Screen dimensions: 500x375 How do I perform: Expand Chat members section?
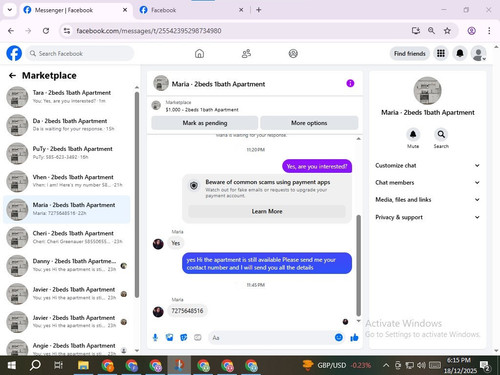tap(428, 182)
